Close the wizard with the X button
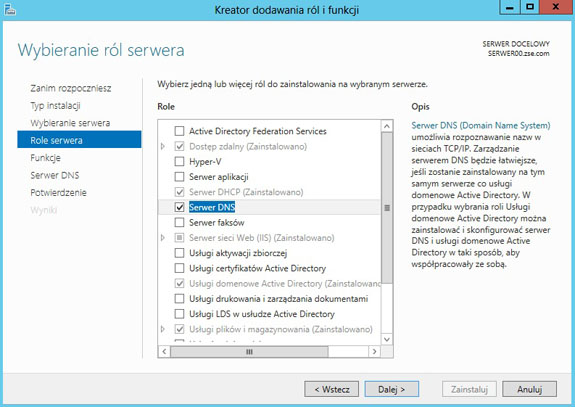The width and height of the screenshot is (575, 407). point(556,7)
